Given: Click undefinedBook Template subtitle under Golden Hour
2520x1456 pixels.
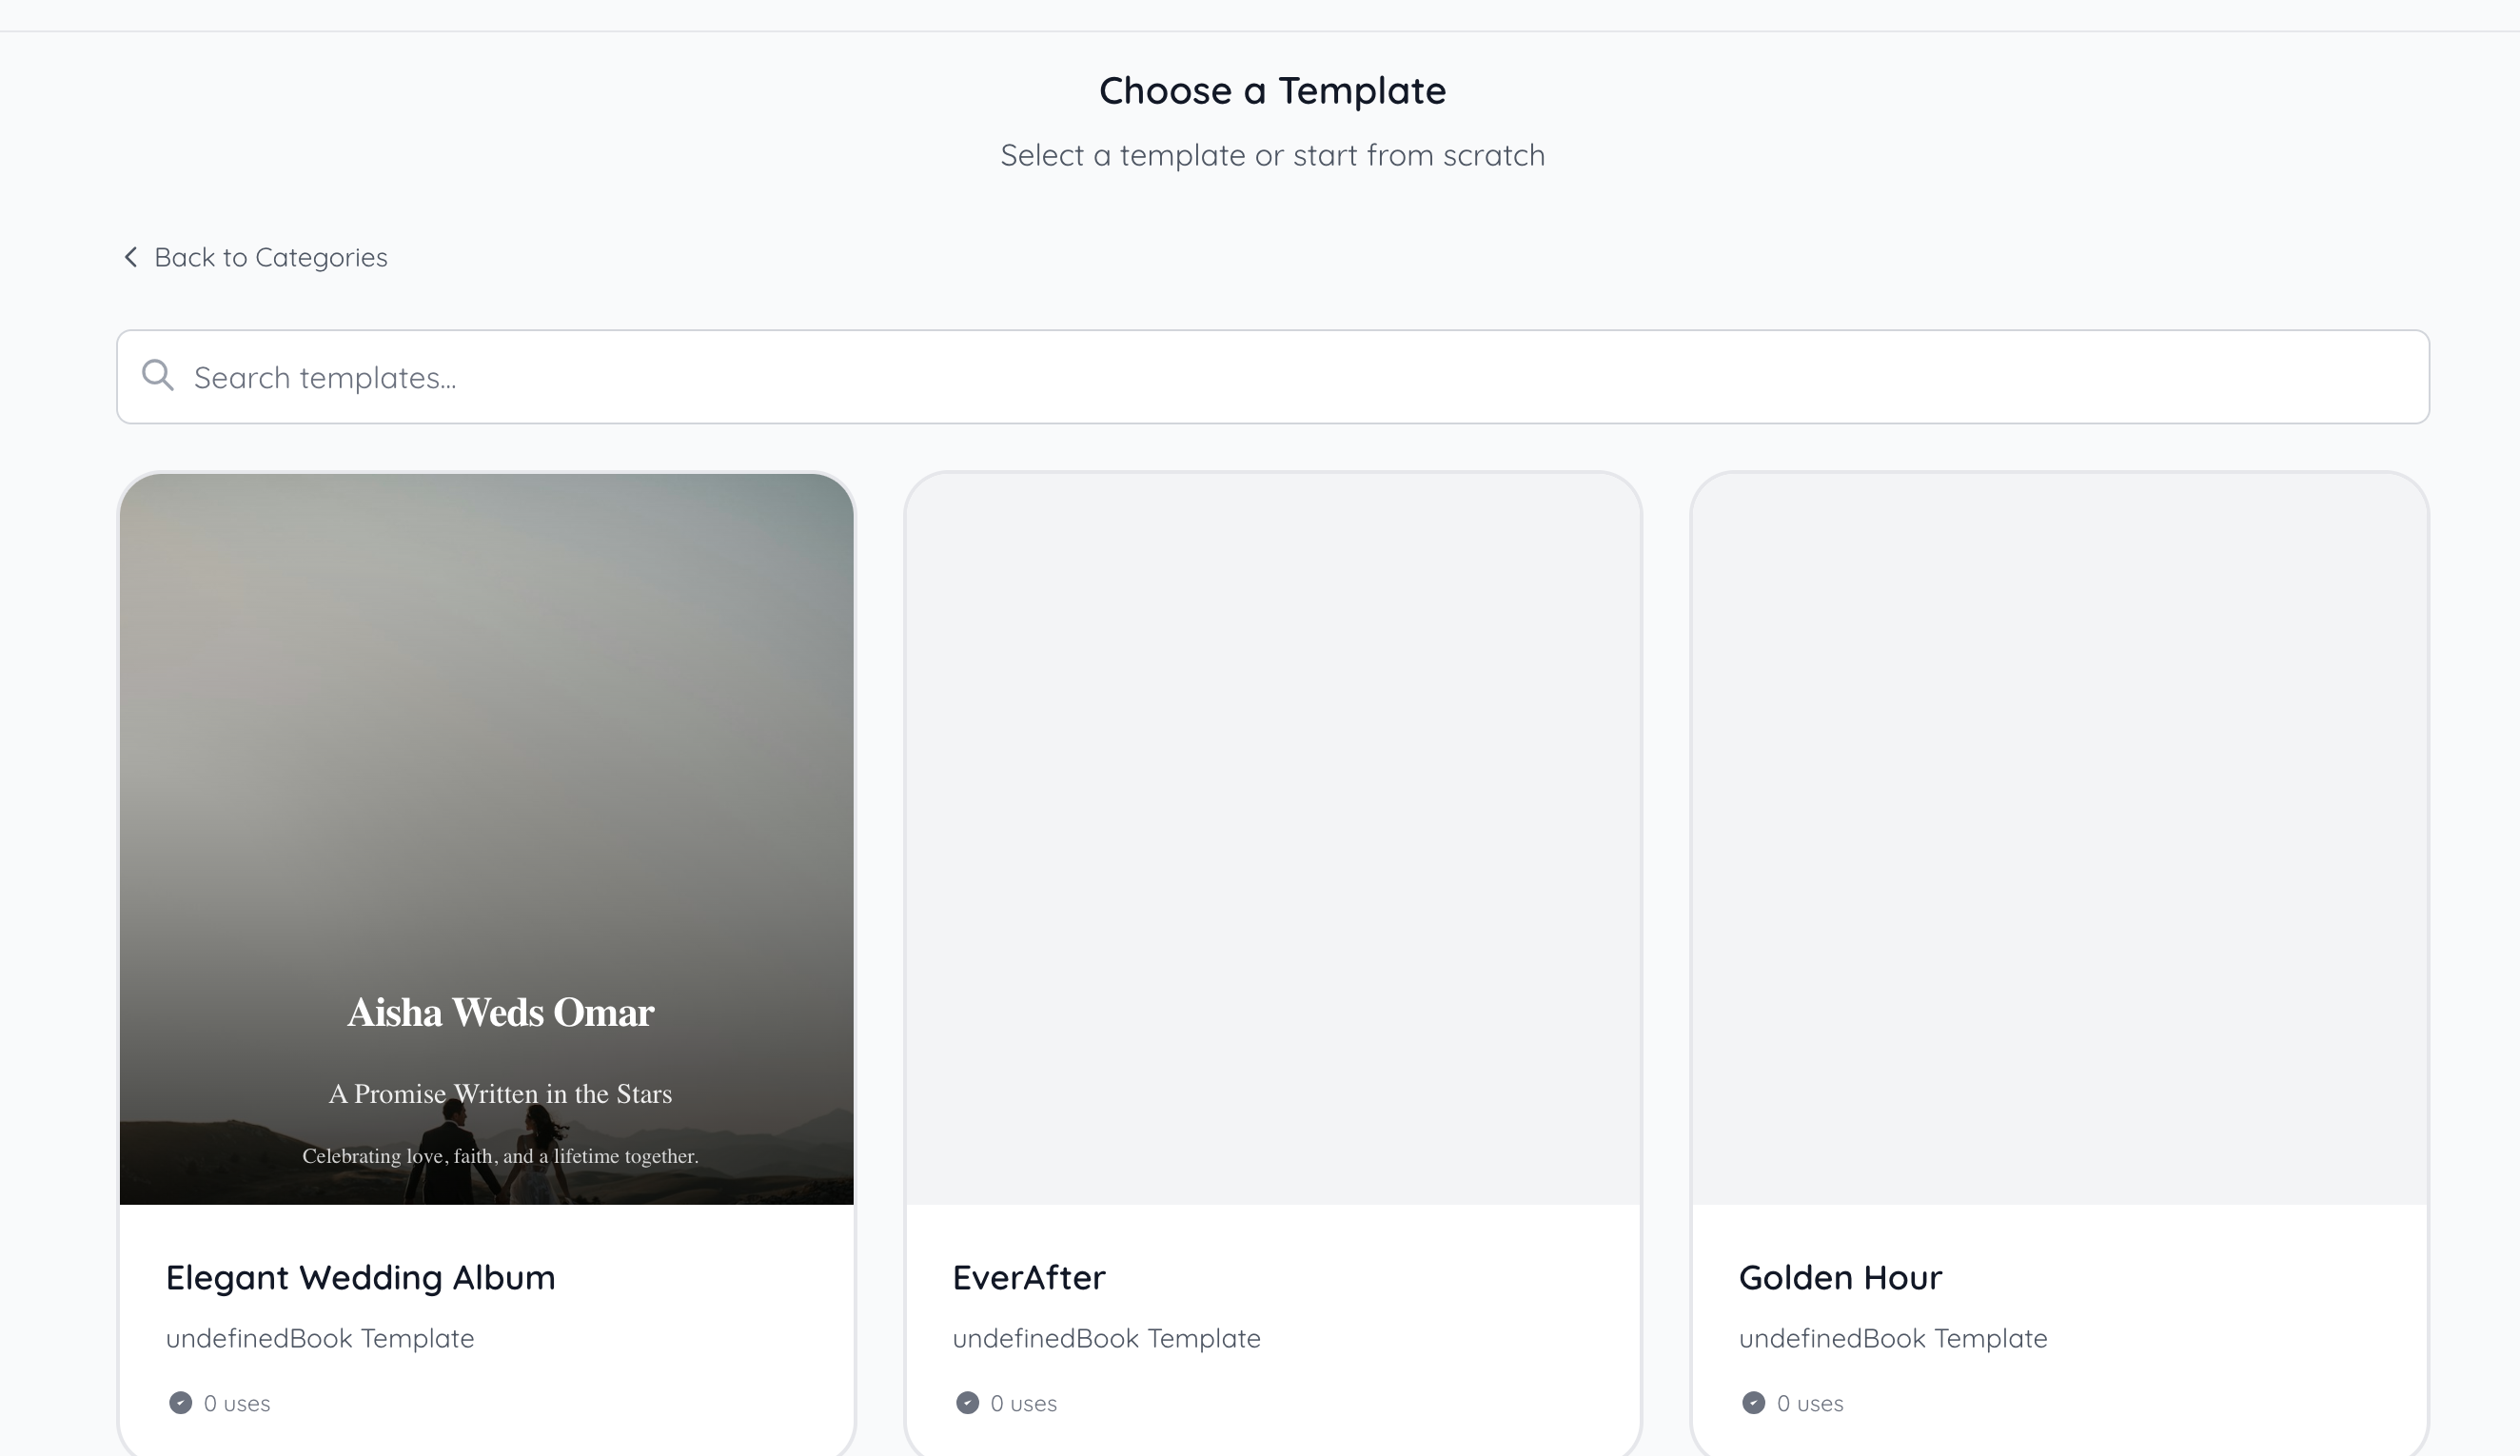Looking at the screenshot, I should 1893,1338.
